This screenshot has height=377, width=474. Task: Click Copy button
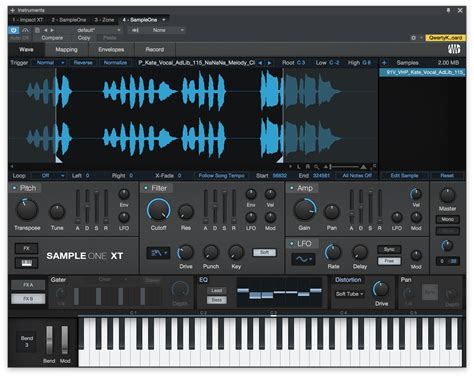pyautogui.click(x=84, y=38)
